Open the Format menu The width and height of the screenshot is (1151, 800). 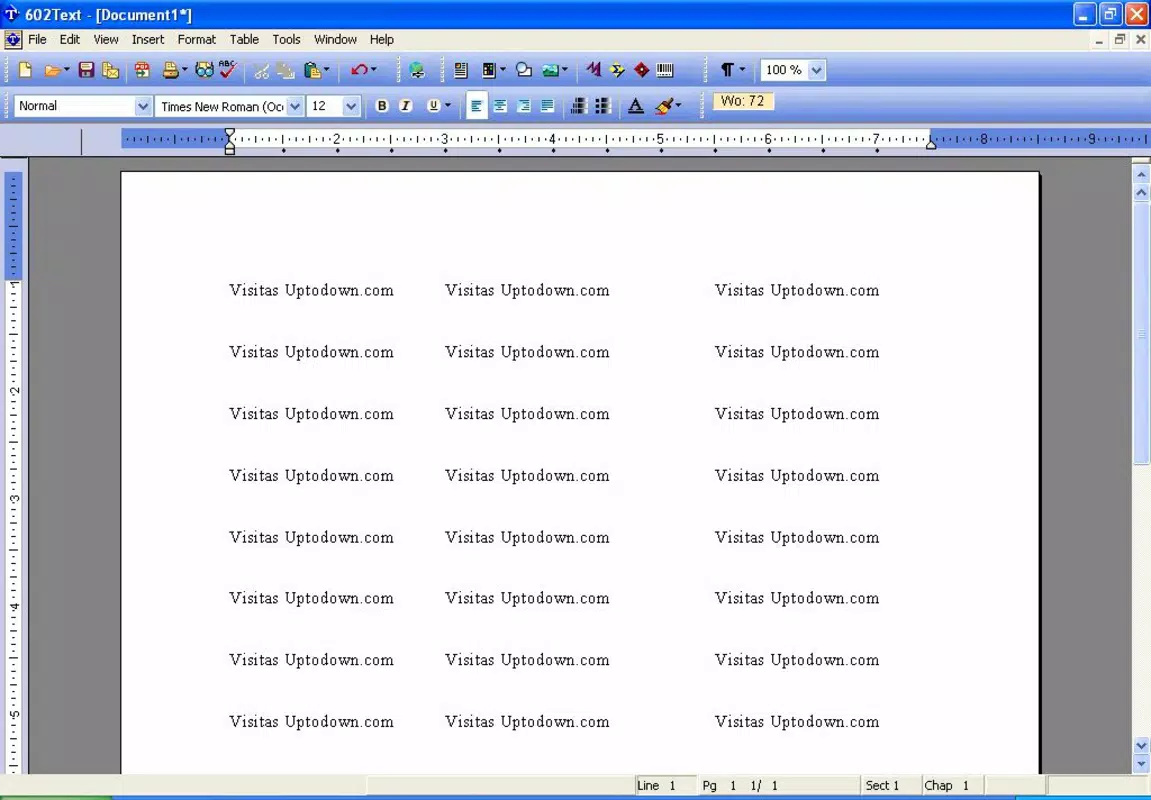pos(197,40)
